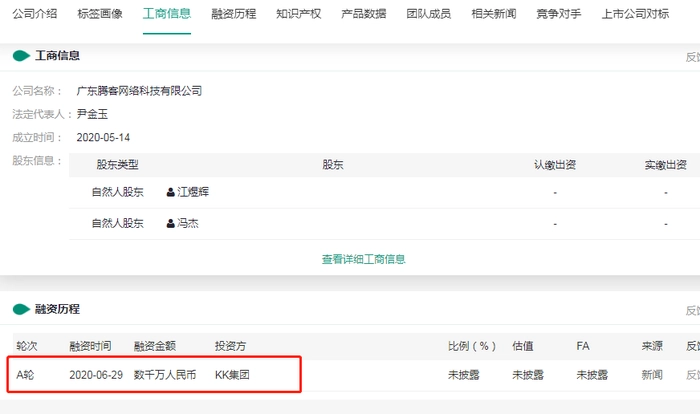700x414 pixels.
Task: Click the 查看详细工商信息 link
Action: pyautogui.click(x=363, y=259)
